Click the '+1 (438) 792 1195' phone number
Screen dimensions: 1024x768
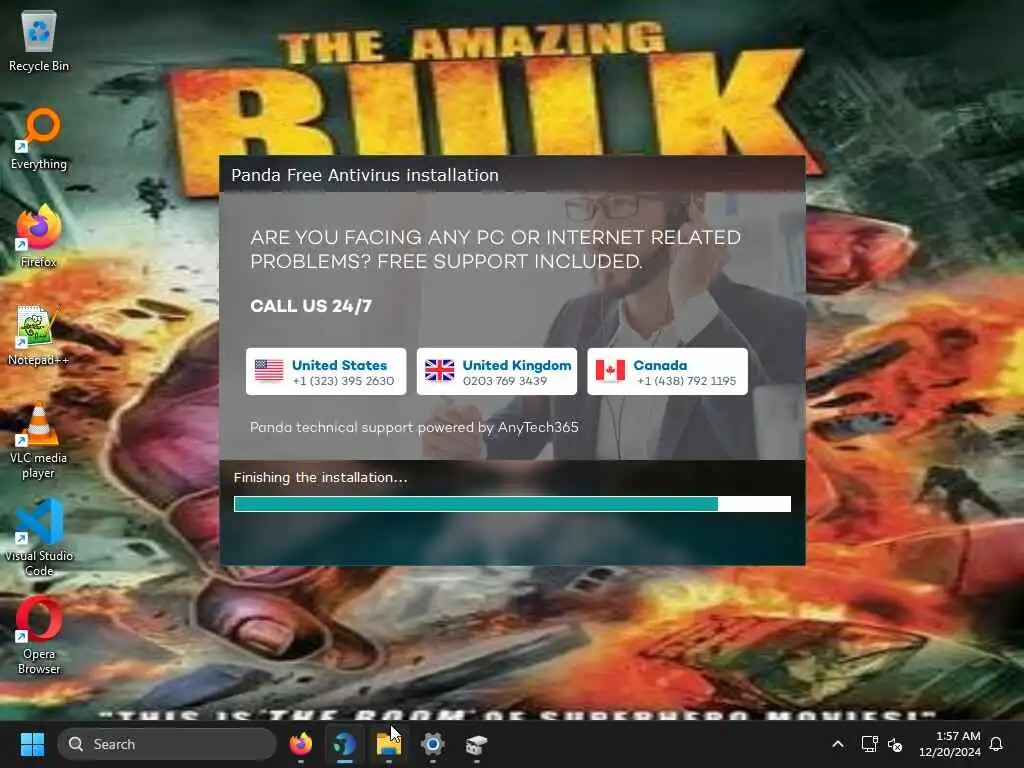click(686, 381)
